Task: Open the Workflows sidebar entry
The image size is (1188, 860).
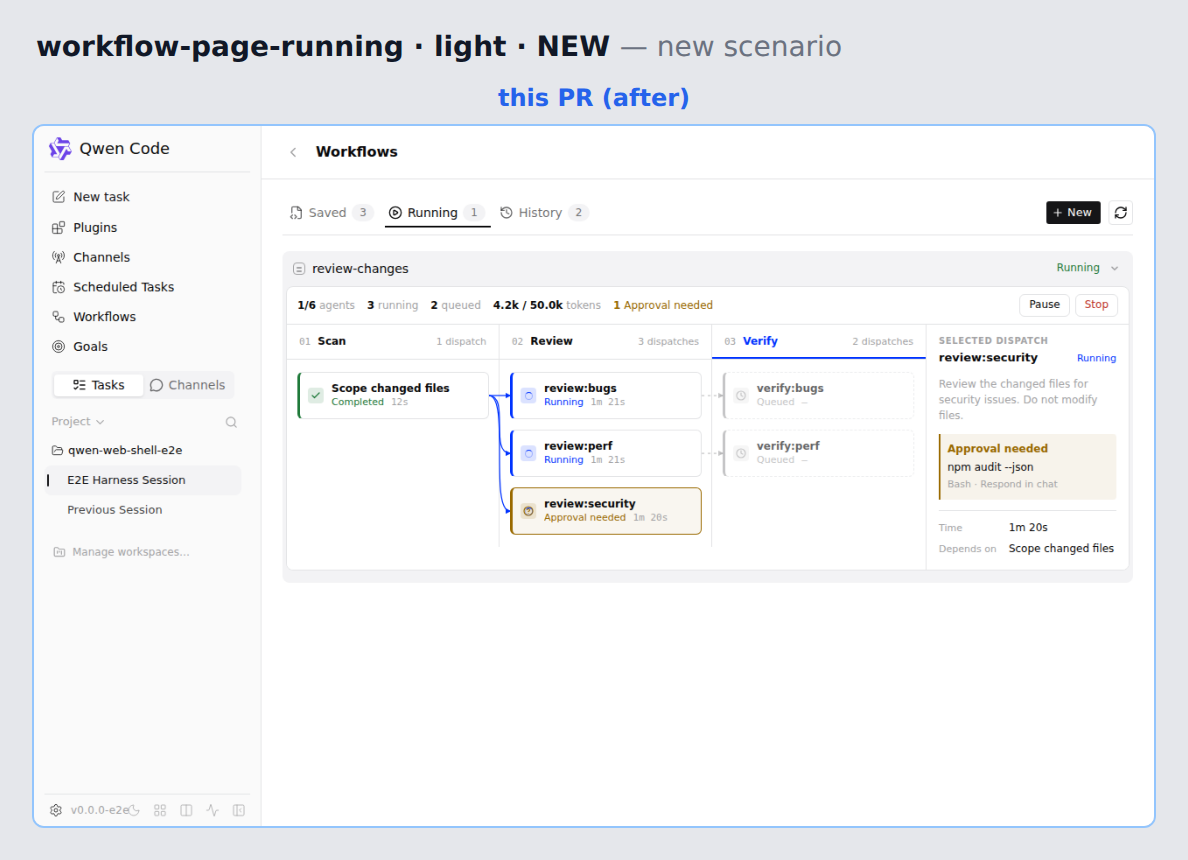Action: tap(104, 317)
